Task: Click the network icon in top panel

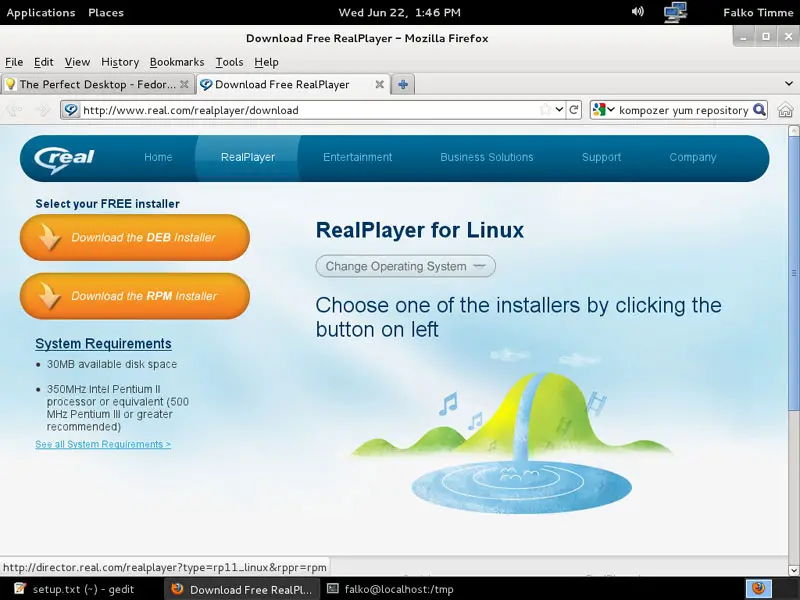Action: point(674,12)
